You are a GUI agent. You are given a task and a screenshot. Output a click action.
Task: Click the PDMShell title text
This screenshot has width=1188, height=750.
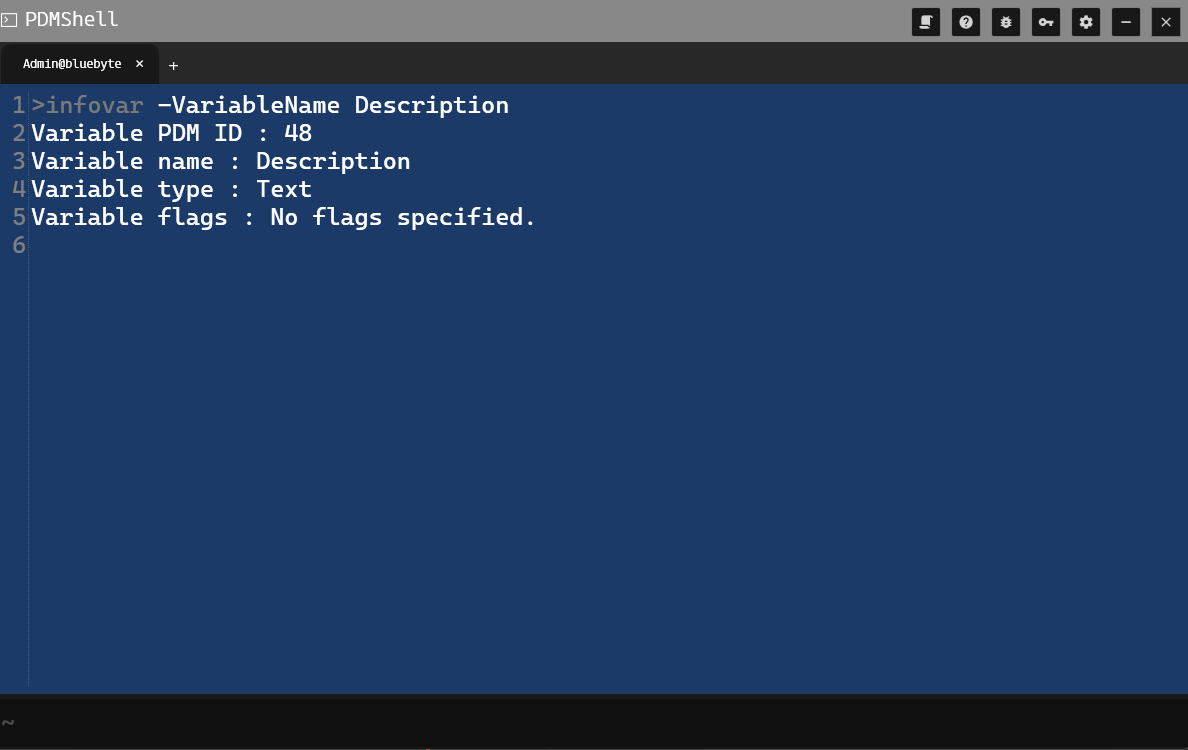tap(71, 19)
